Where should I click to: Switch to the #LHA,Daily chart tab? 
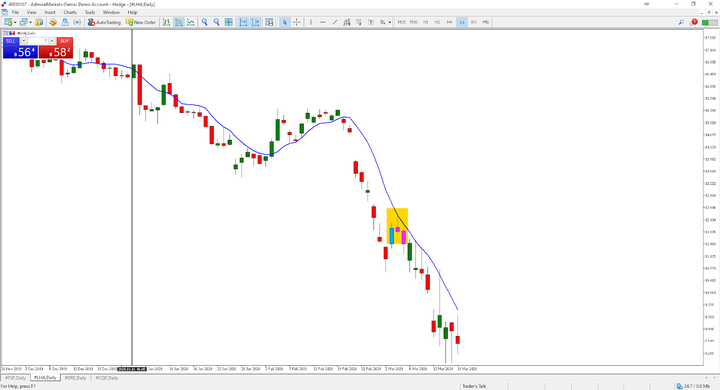[45, 378]
